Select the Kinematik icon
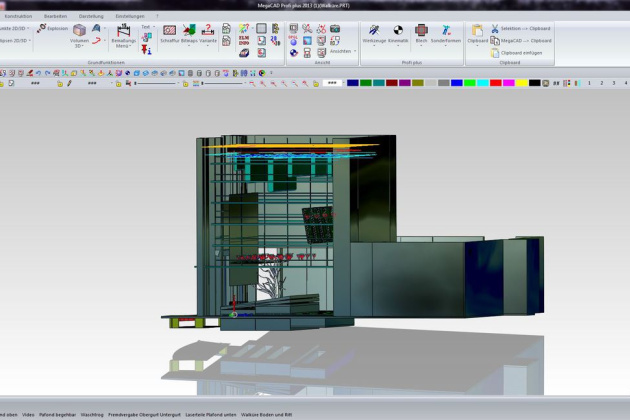Image resolution: width=630 pixels, height=420 pixels. click(x=398, y=32)
